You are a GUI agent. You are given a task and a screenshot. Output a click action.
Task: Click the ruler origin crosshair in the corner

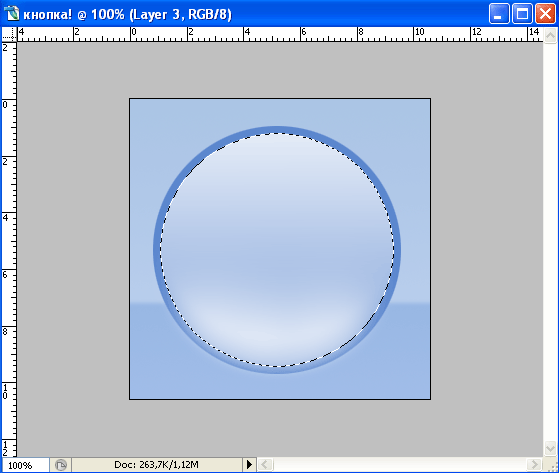point(9,35)
